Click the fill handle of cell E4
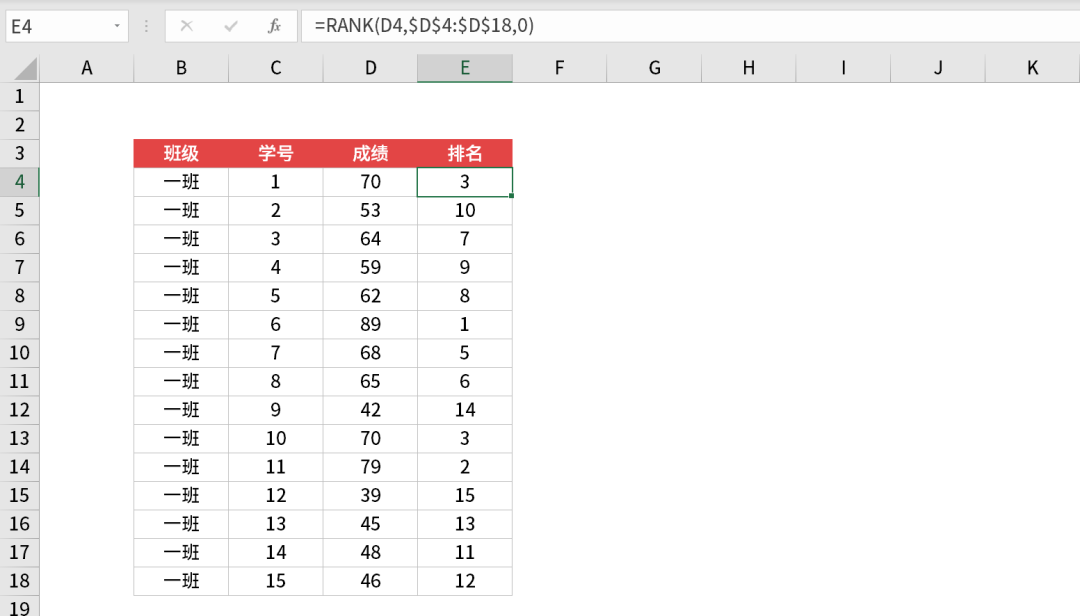This screenshot has height=616, width=1080. click(x=511, y=196)
